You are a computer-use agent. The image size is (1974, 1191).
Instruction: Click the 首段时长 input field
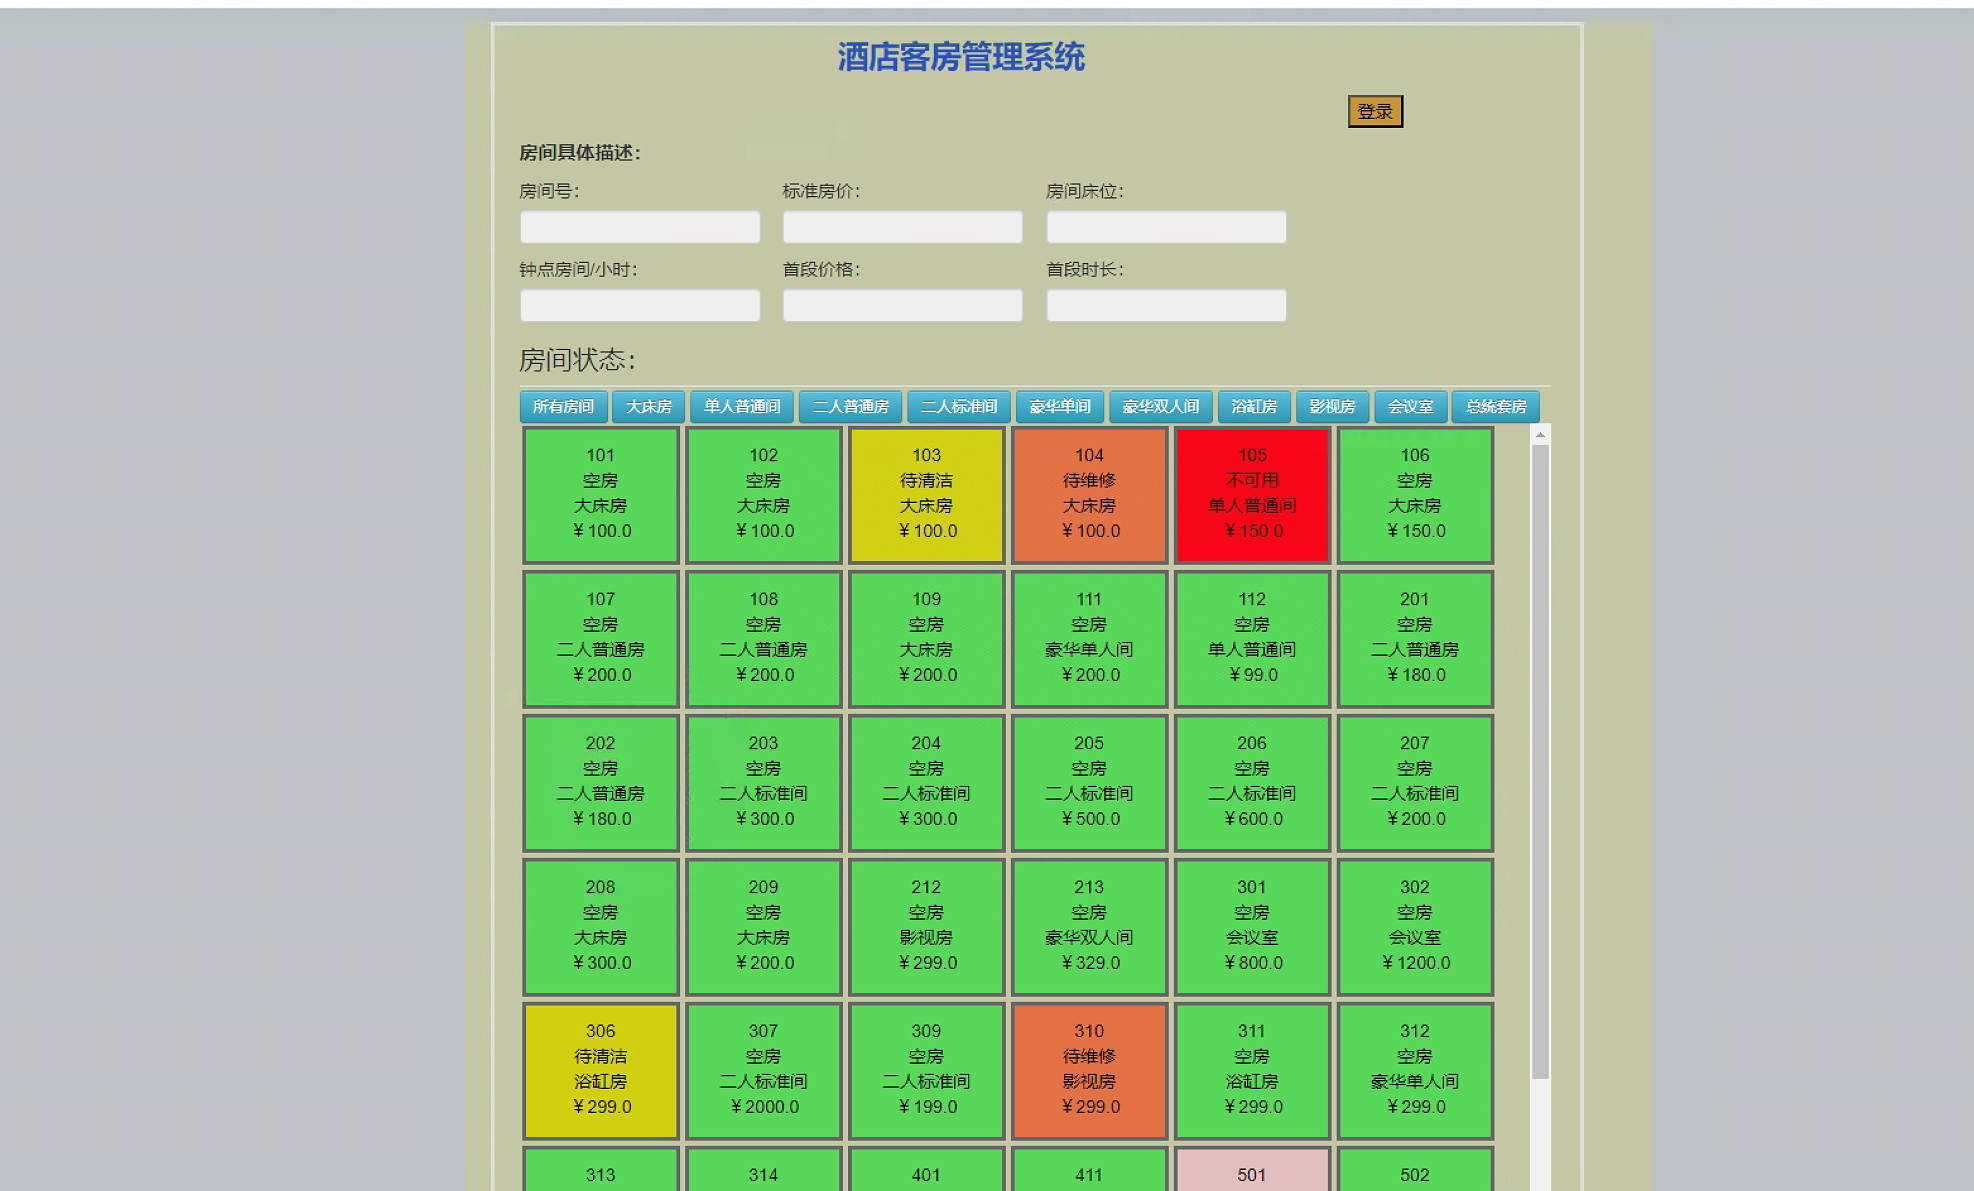(x=1166, y=305)
